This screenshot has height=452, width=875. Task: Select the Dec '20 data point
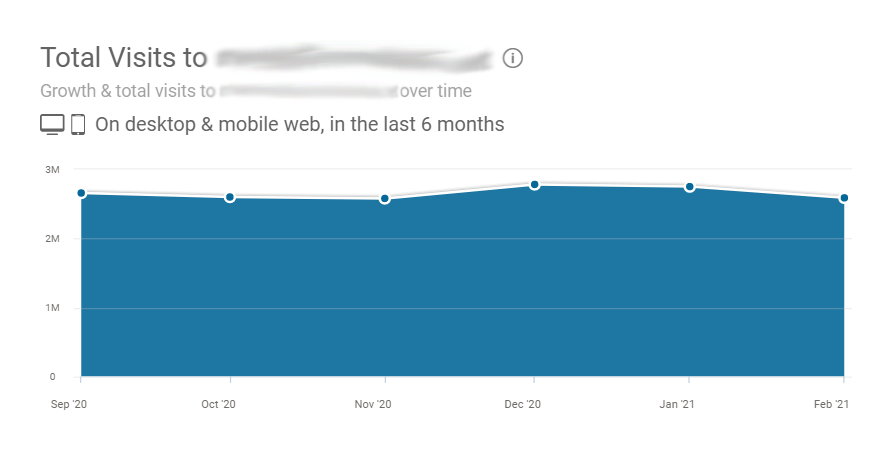point(535,185)
